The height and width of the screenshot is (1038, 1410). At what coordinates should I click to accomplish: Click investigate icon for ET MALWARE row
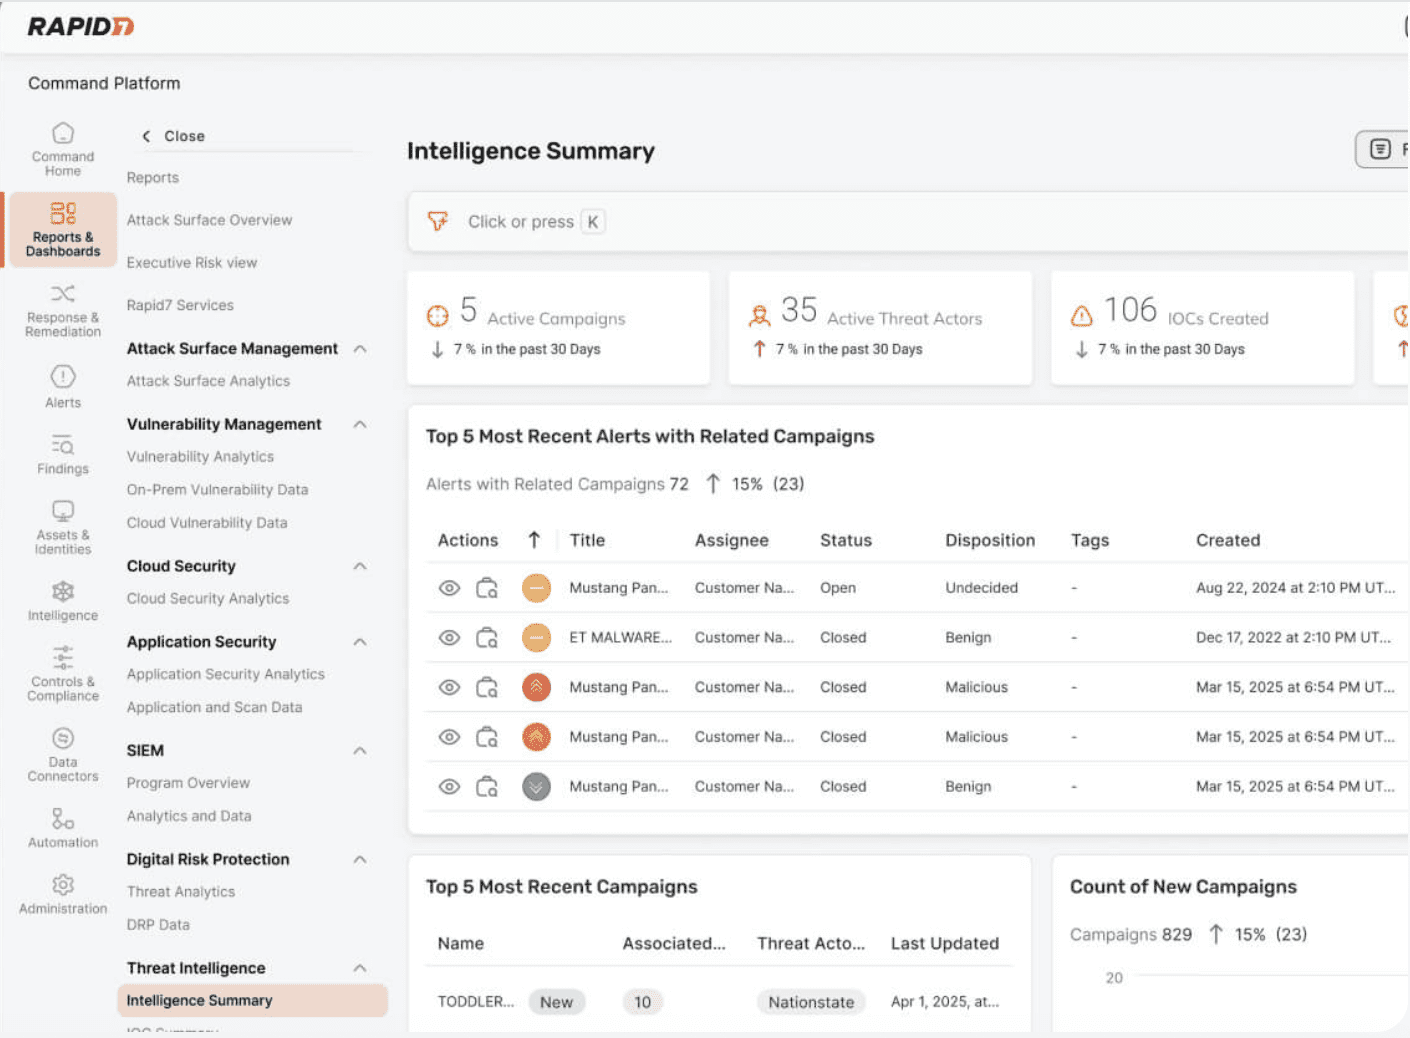point(487,637)
